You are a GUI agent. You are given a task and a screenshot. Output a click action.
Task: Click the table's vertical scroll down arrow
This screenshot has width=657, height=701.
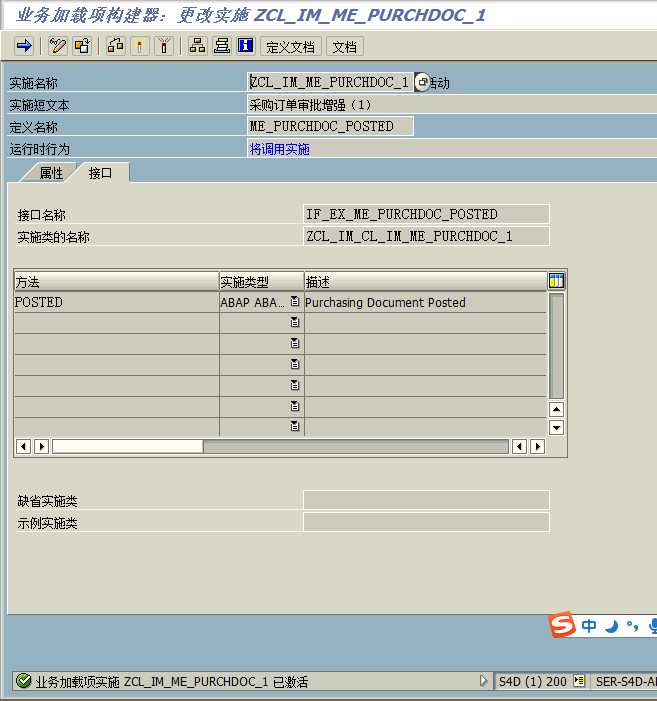click(x=556, y=427)
